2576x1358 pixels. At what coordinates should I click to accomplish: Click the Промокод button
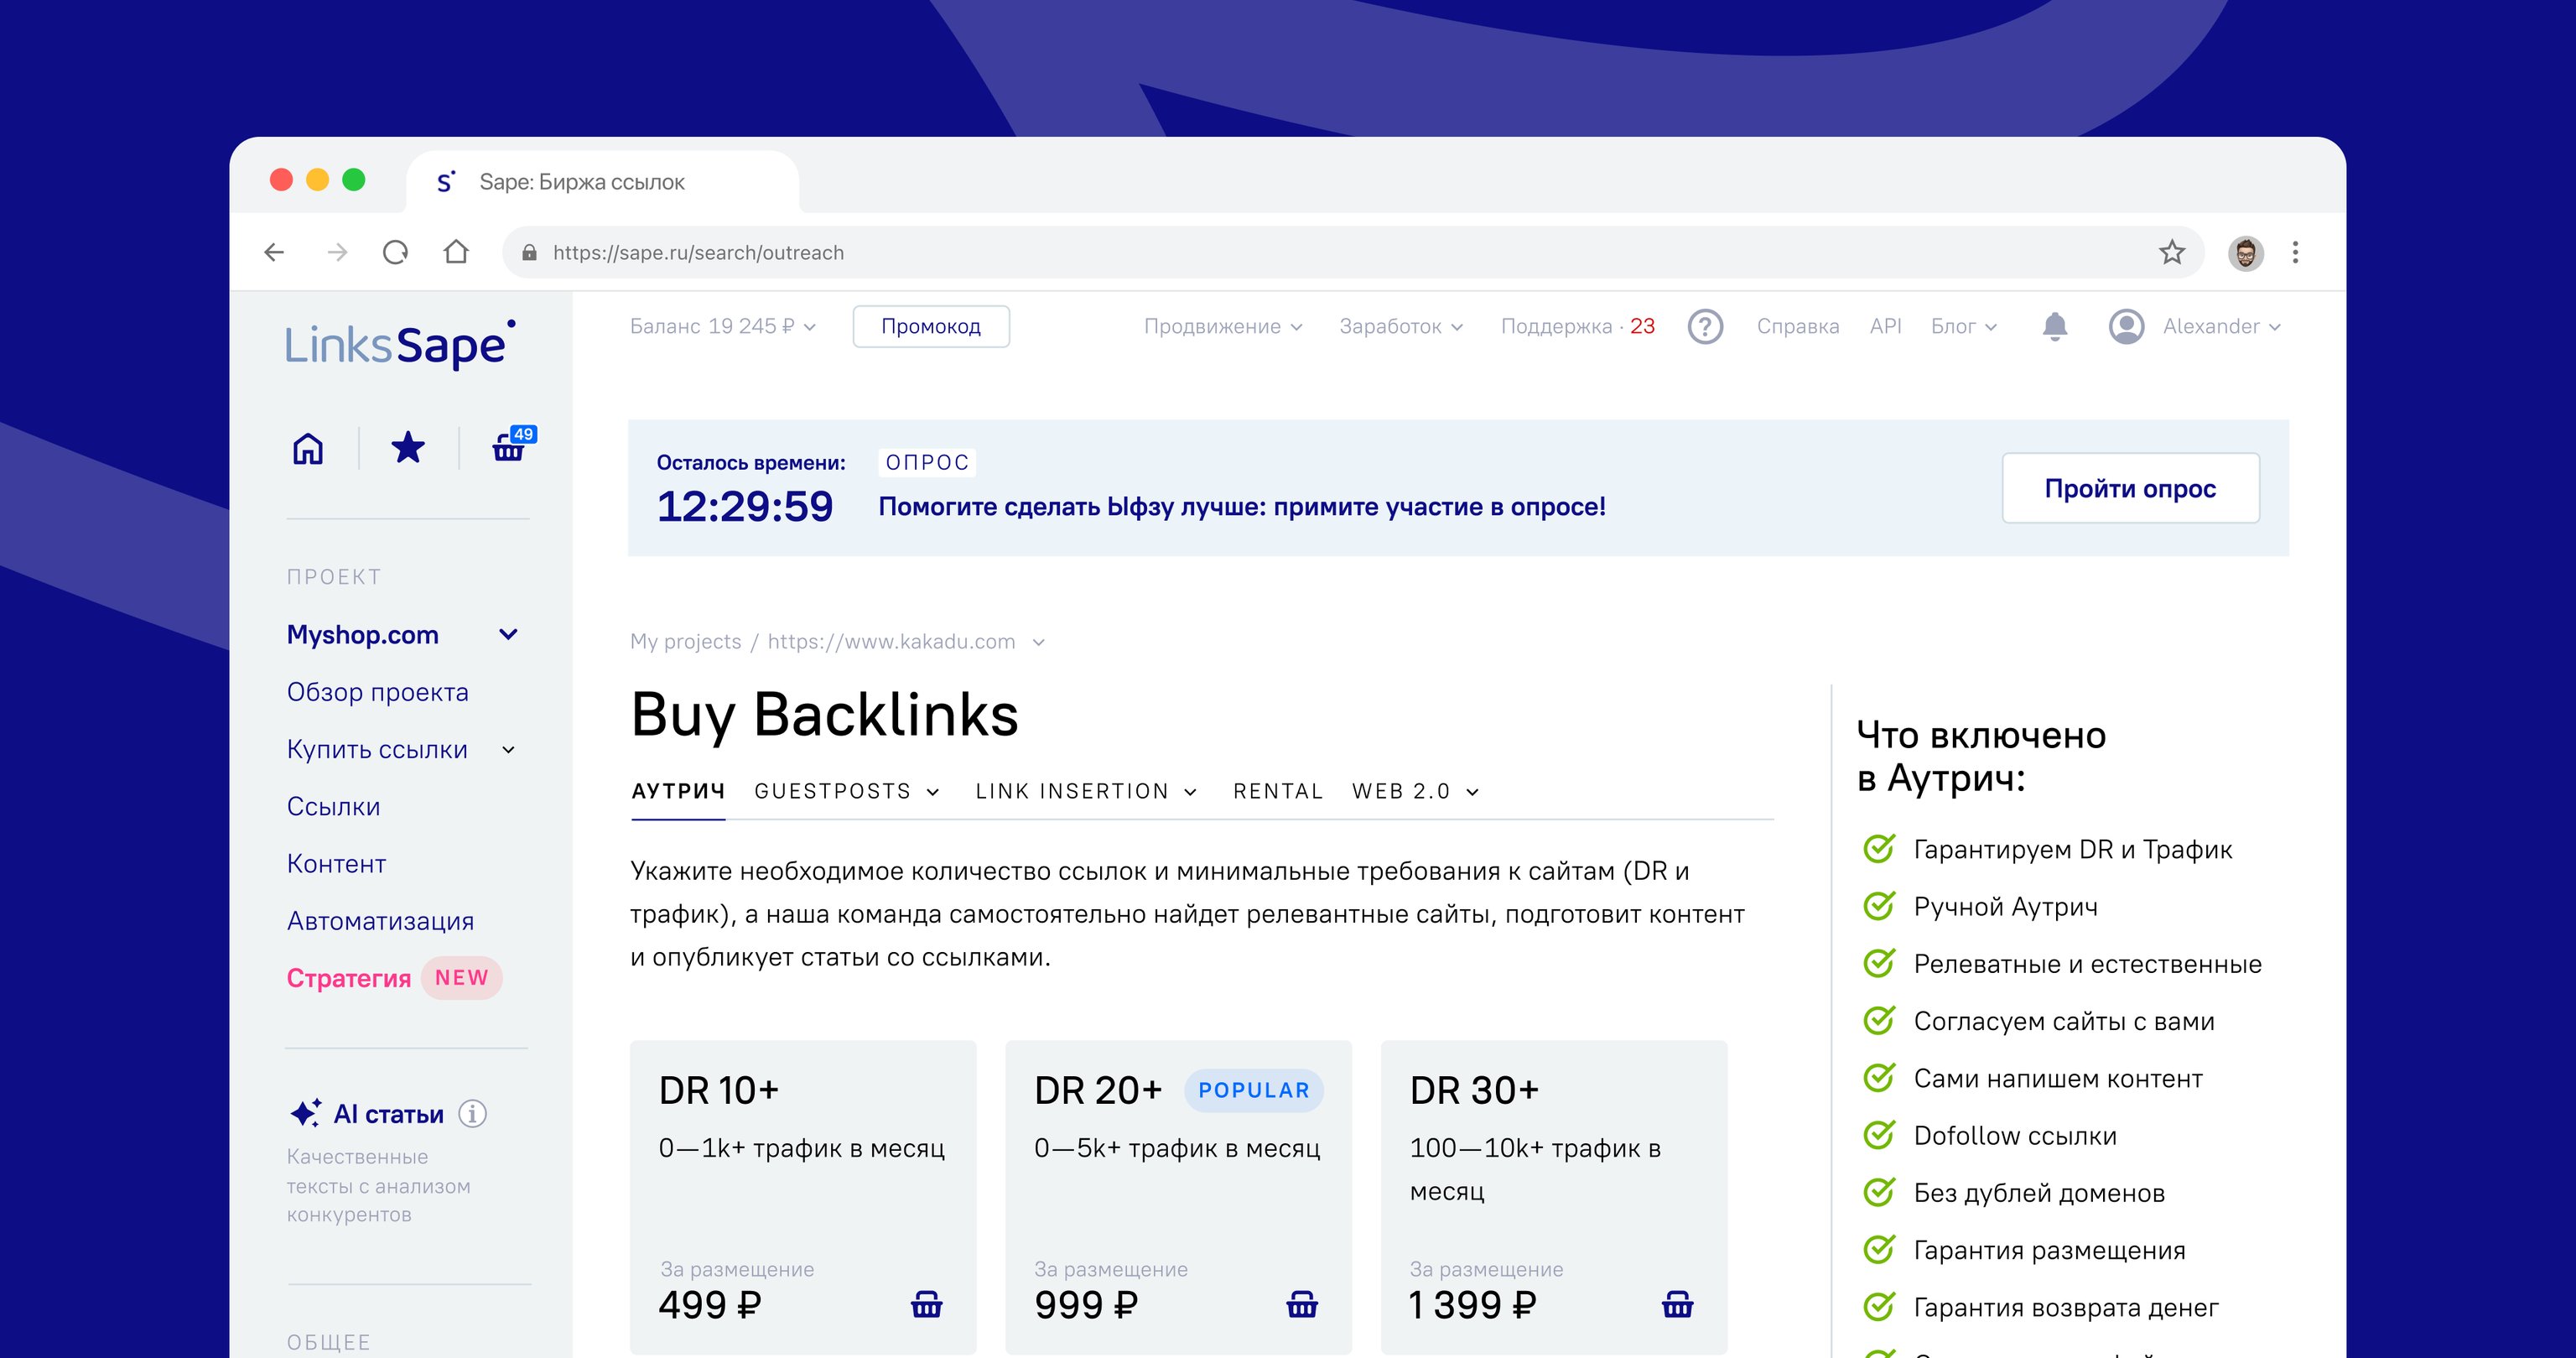[930, 326]
